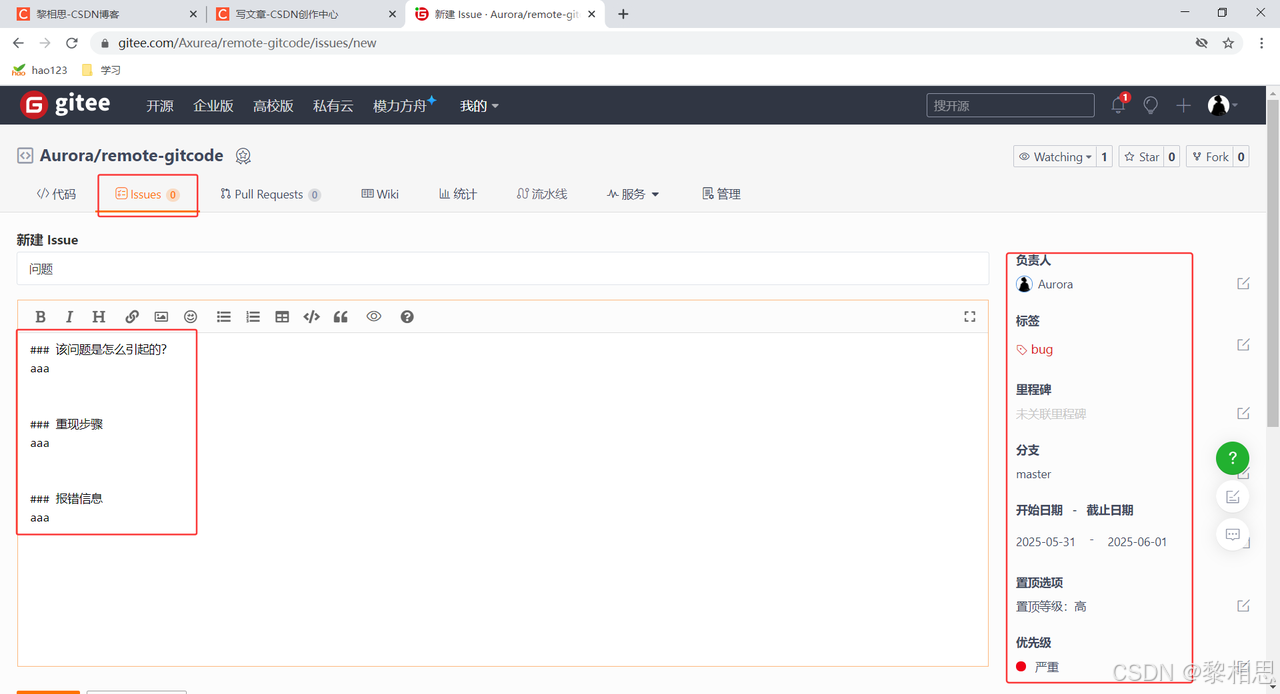Insert a code block using the toolbar
This screenshot has height=694, width=1280.
tap(311, 317)
